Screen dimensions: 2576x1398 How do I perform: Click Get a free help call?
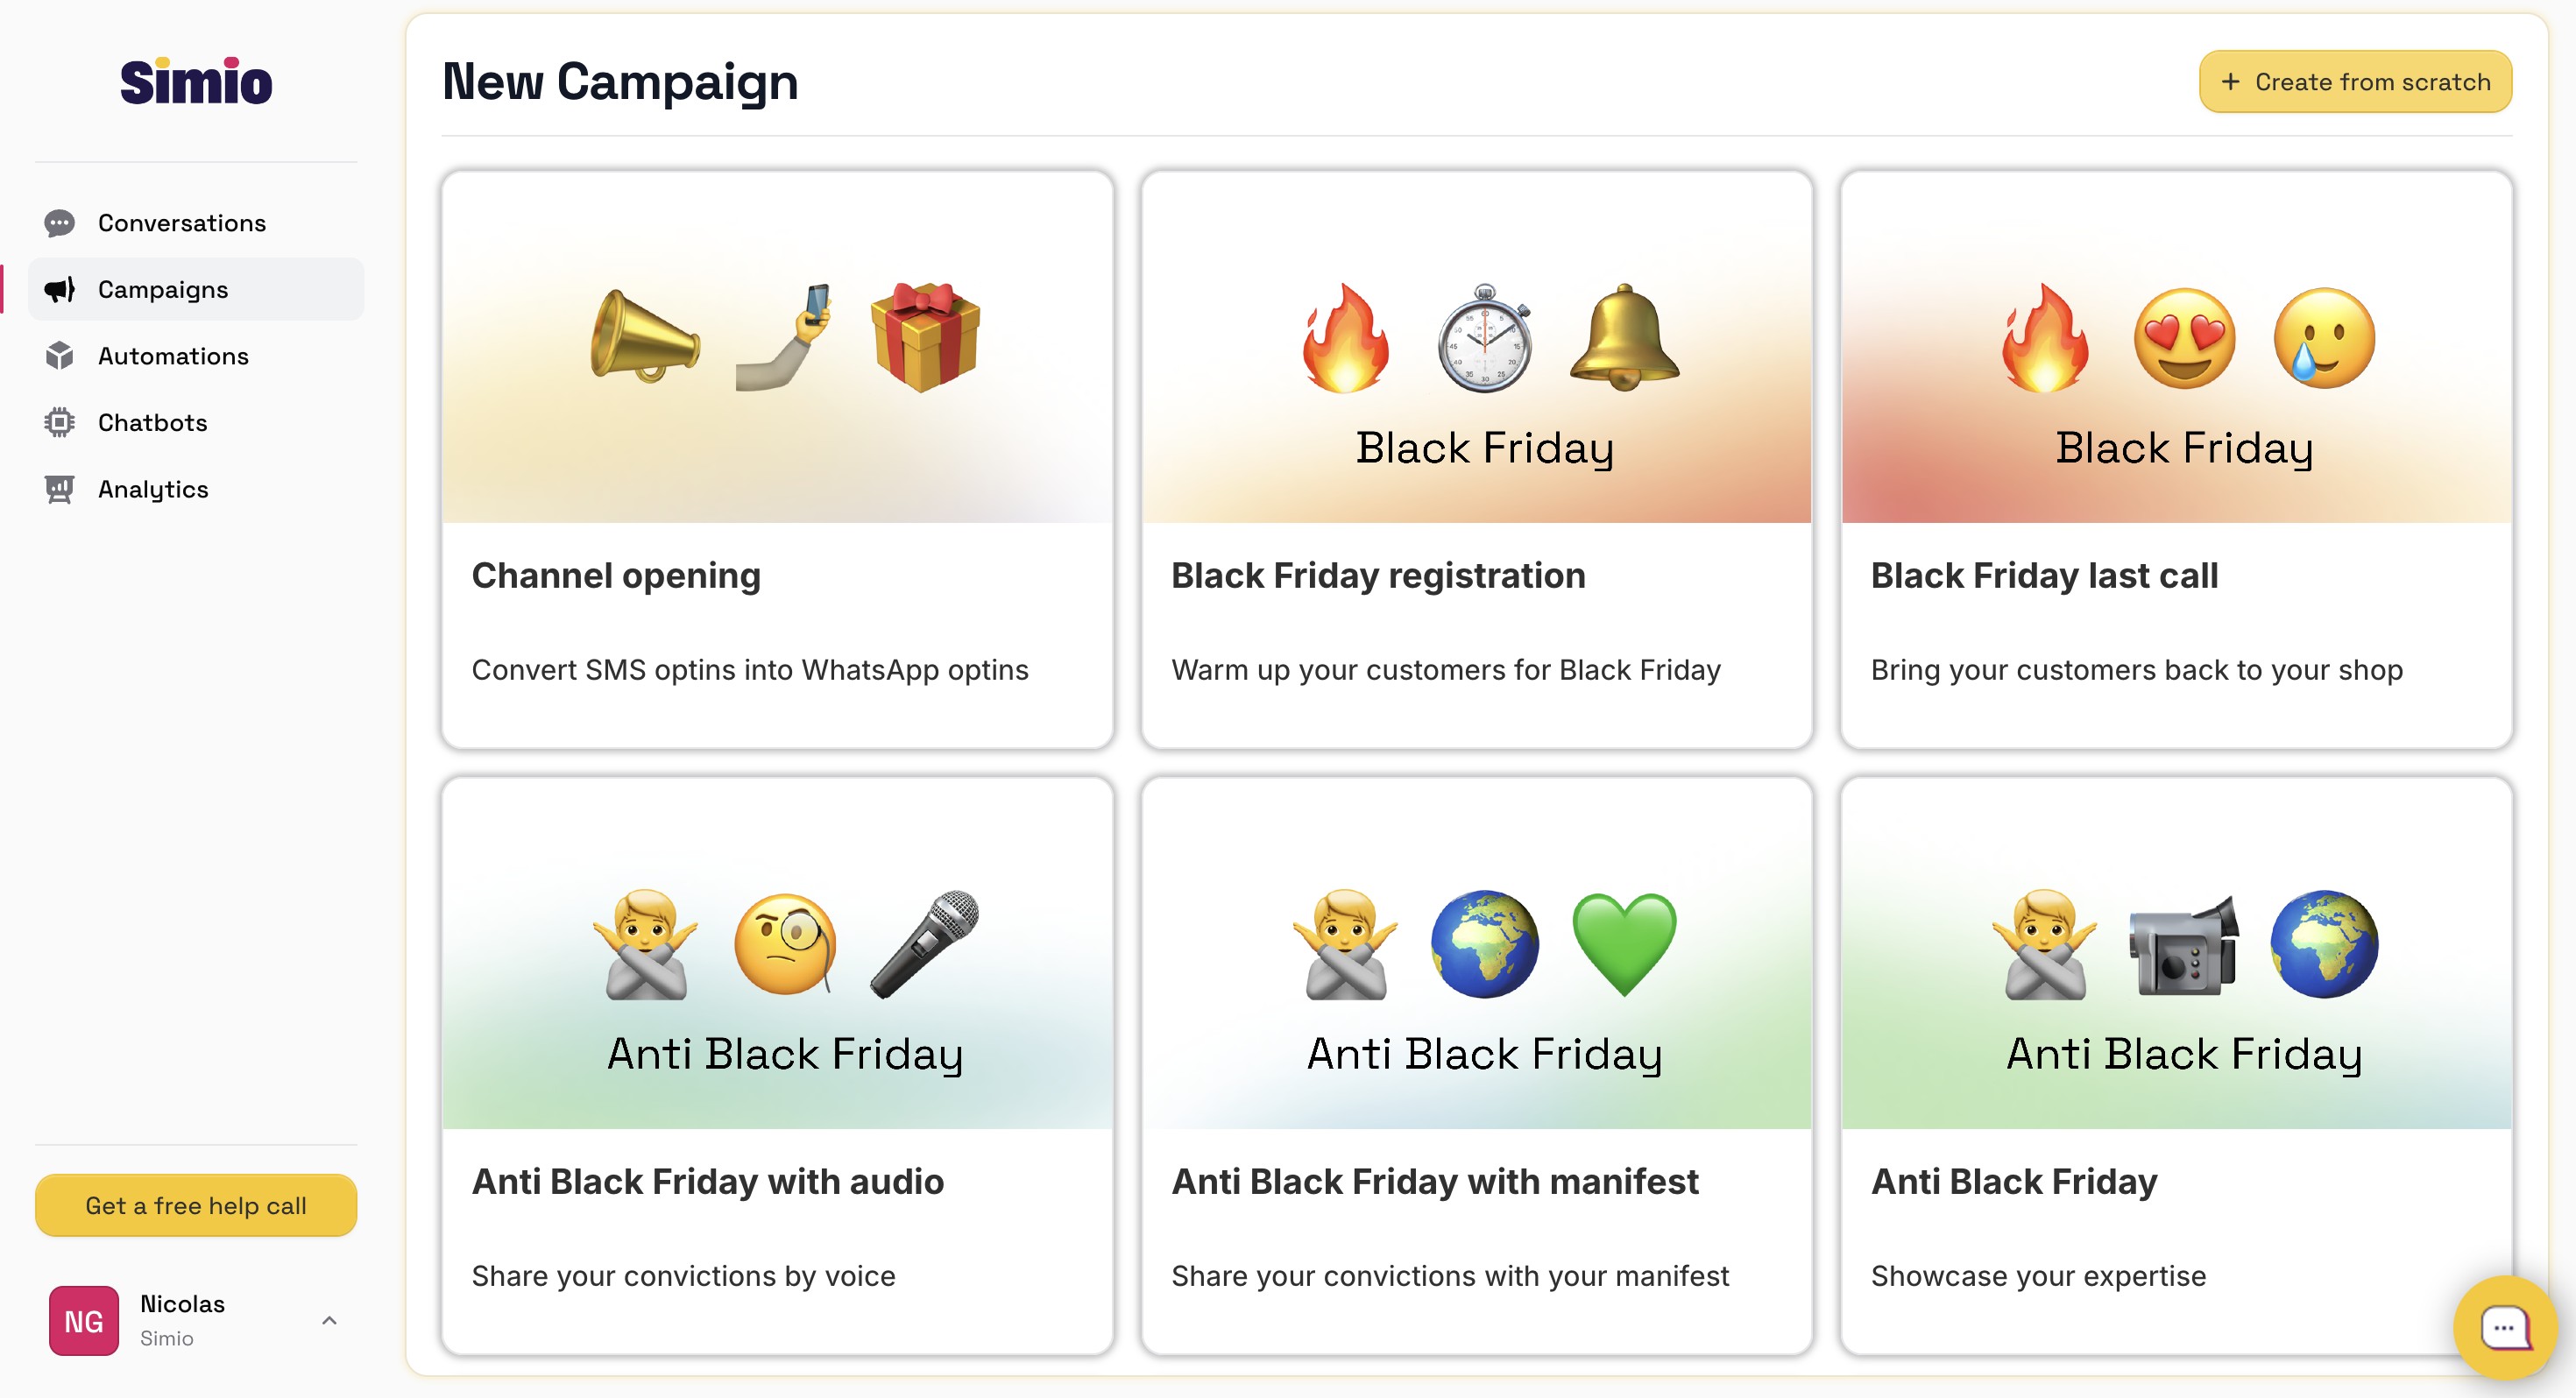[196, 1205]
